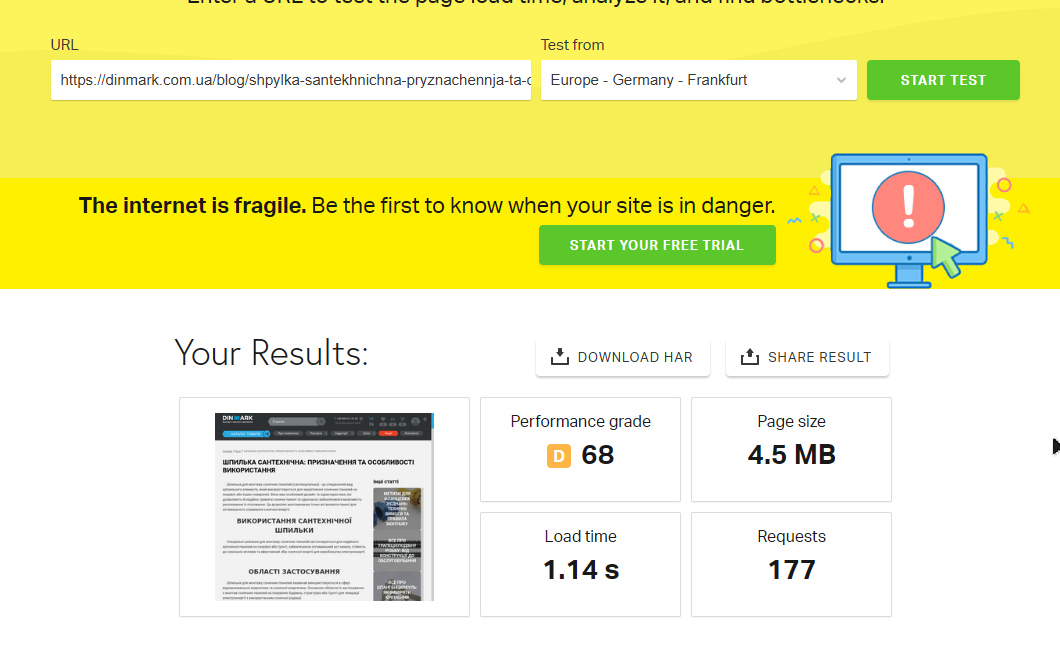Start the page speed test
Viewport: 1060px width, 645px height.
943,80
